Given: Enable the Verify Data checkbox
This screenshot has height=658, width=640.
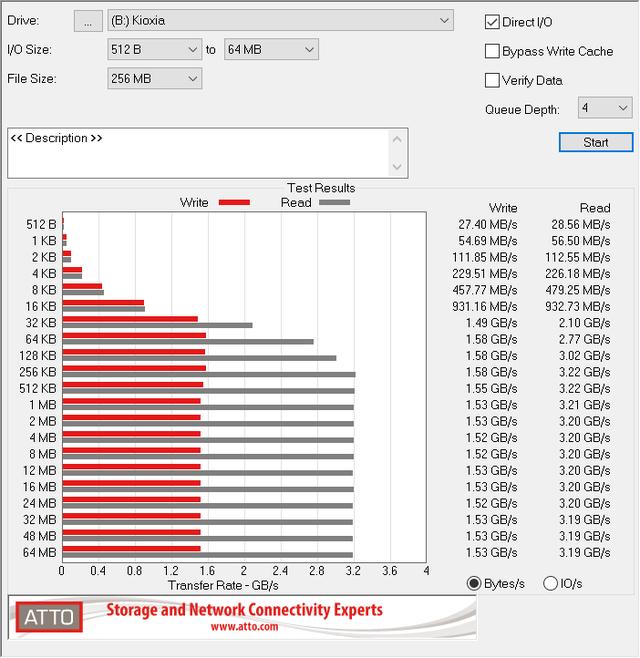Looking at the screenshot, I should pyautogui.click(x=492, y=80).
